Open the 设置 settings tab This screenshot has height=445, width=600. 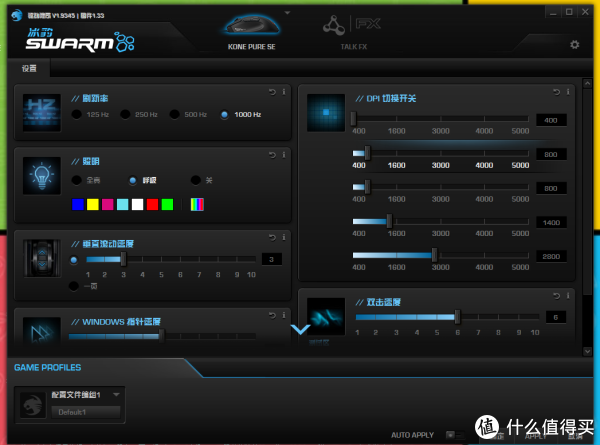tap(29, 68)
